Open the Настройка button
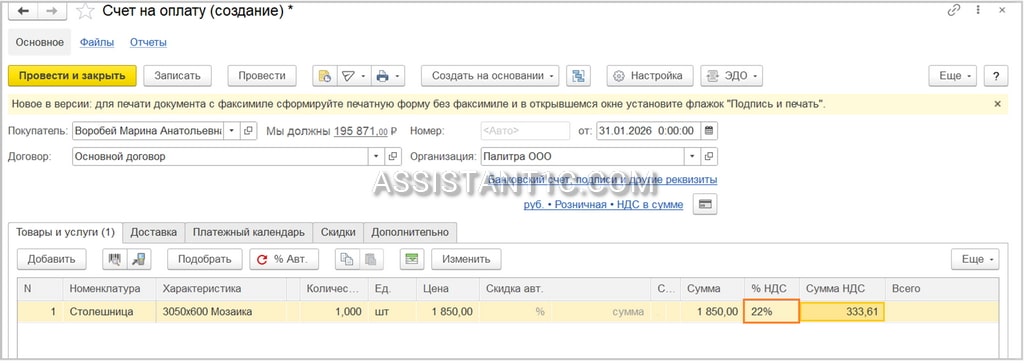Screen dimensions: 1024x363 649,76
